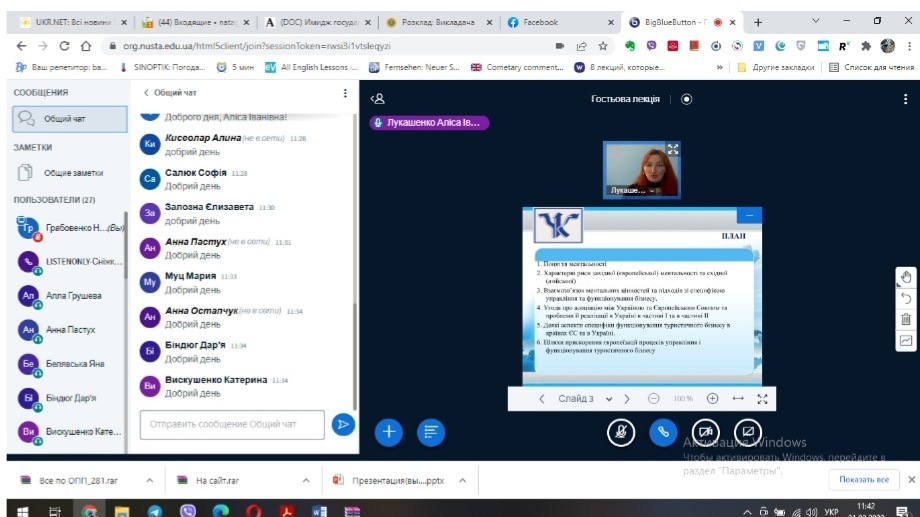Open the blue plus actions menu

pos(388,431)
